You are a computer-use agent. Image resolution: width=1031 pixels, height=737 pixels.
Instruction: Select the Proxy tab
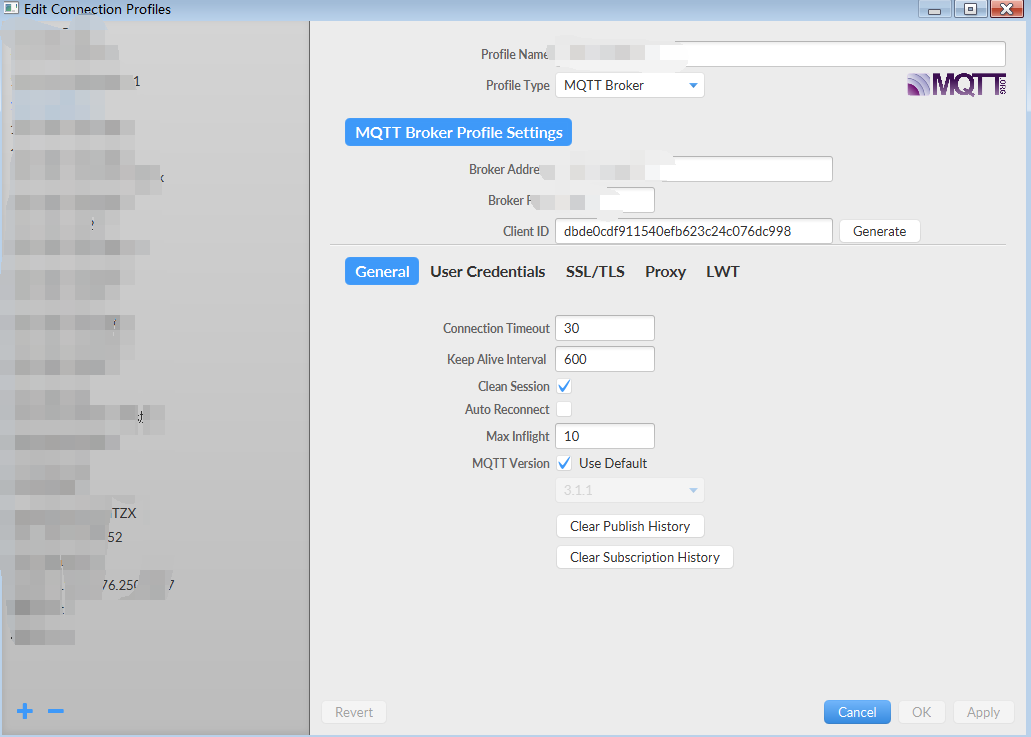tap(665, 271)
